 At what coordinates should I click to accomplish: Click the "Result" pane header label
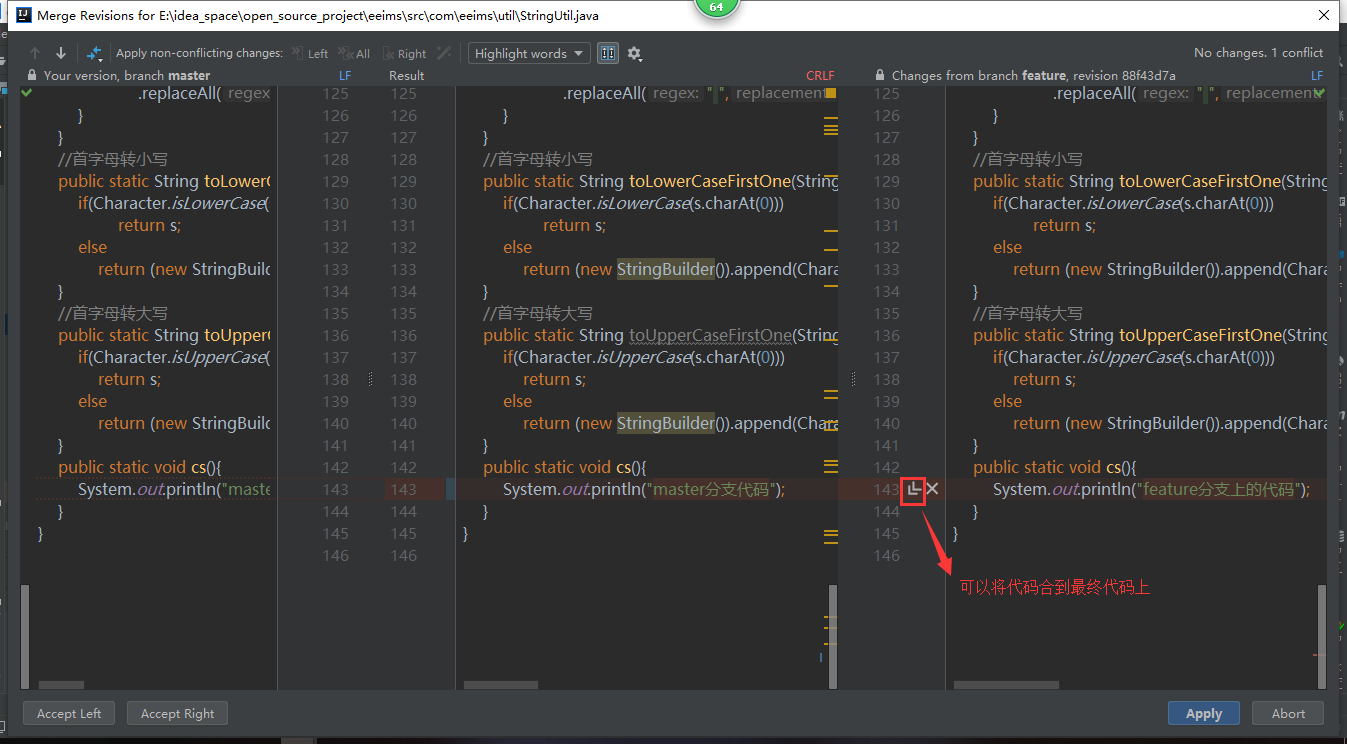(x=407, y=75)
